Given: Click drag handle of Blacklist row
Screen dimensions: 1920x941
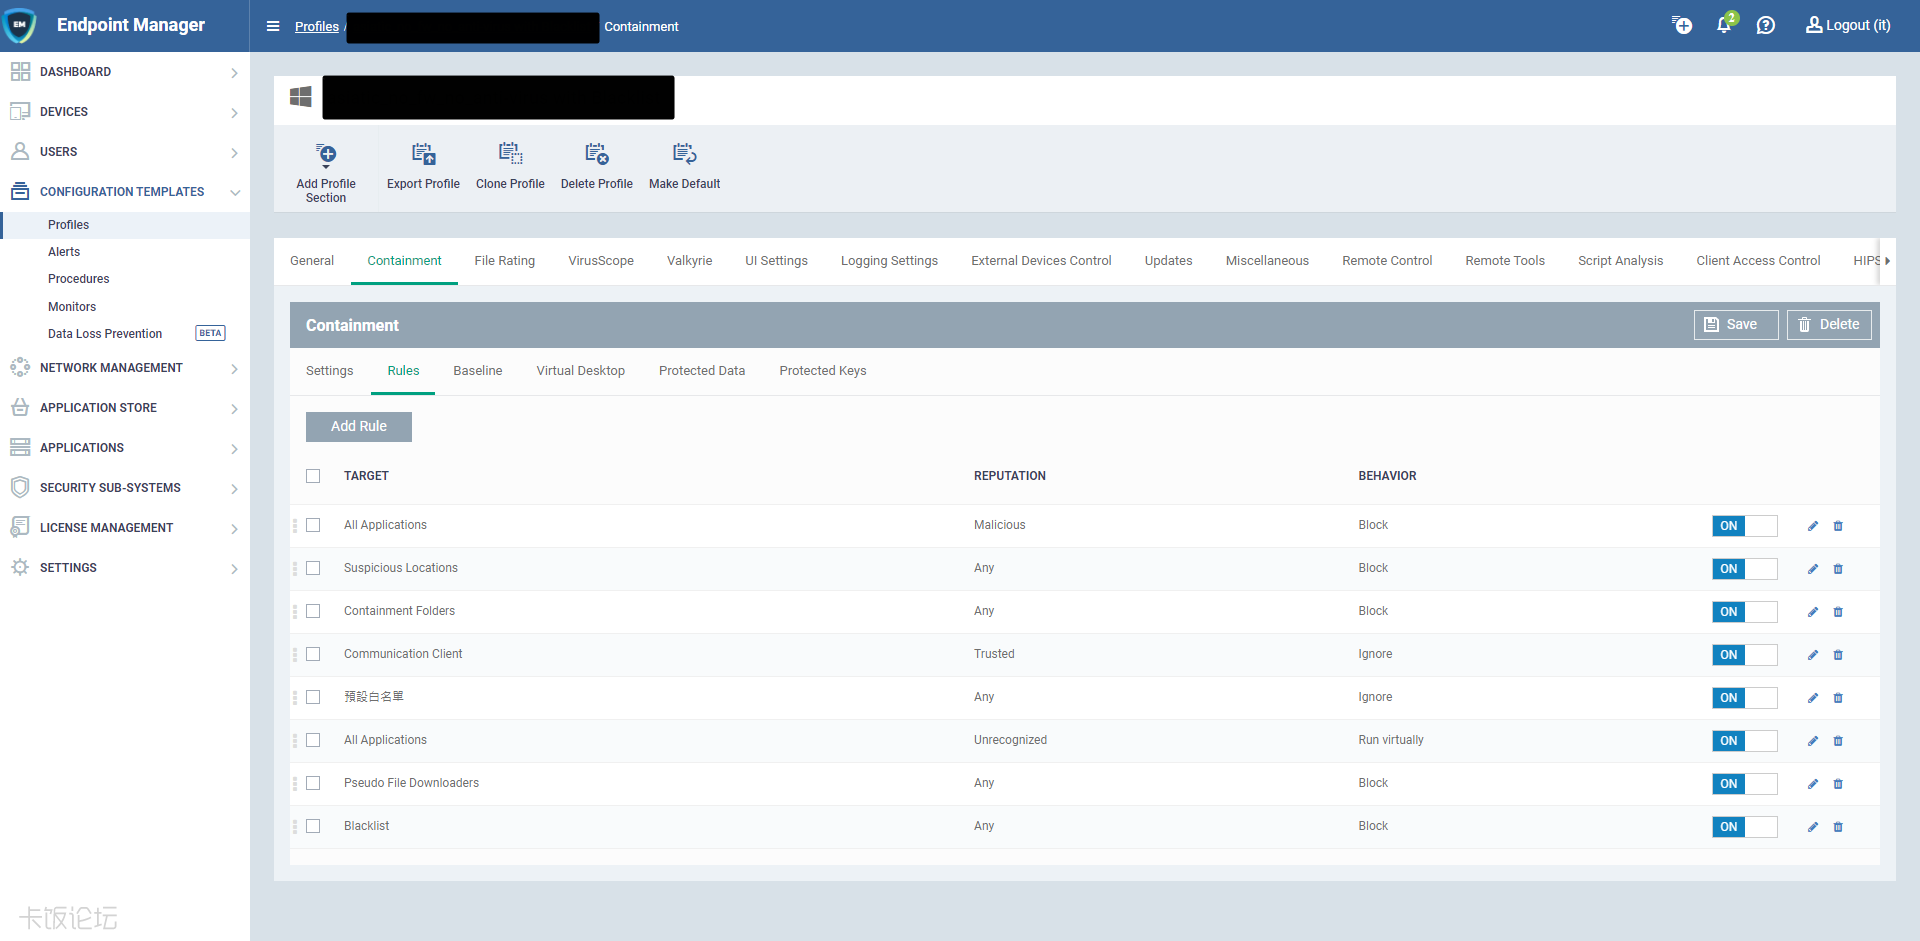Looking at the screenshot, I should click(x=295, y=827).
